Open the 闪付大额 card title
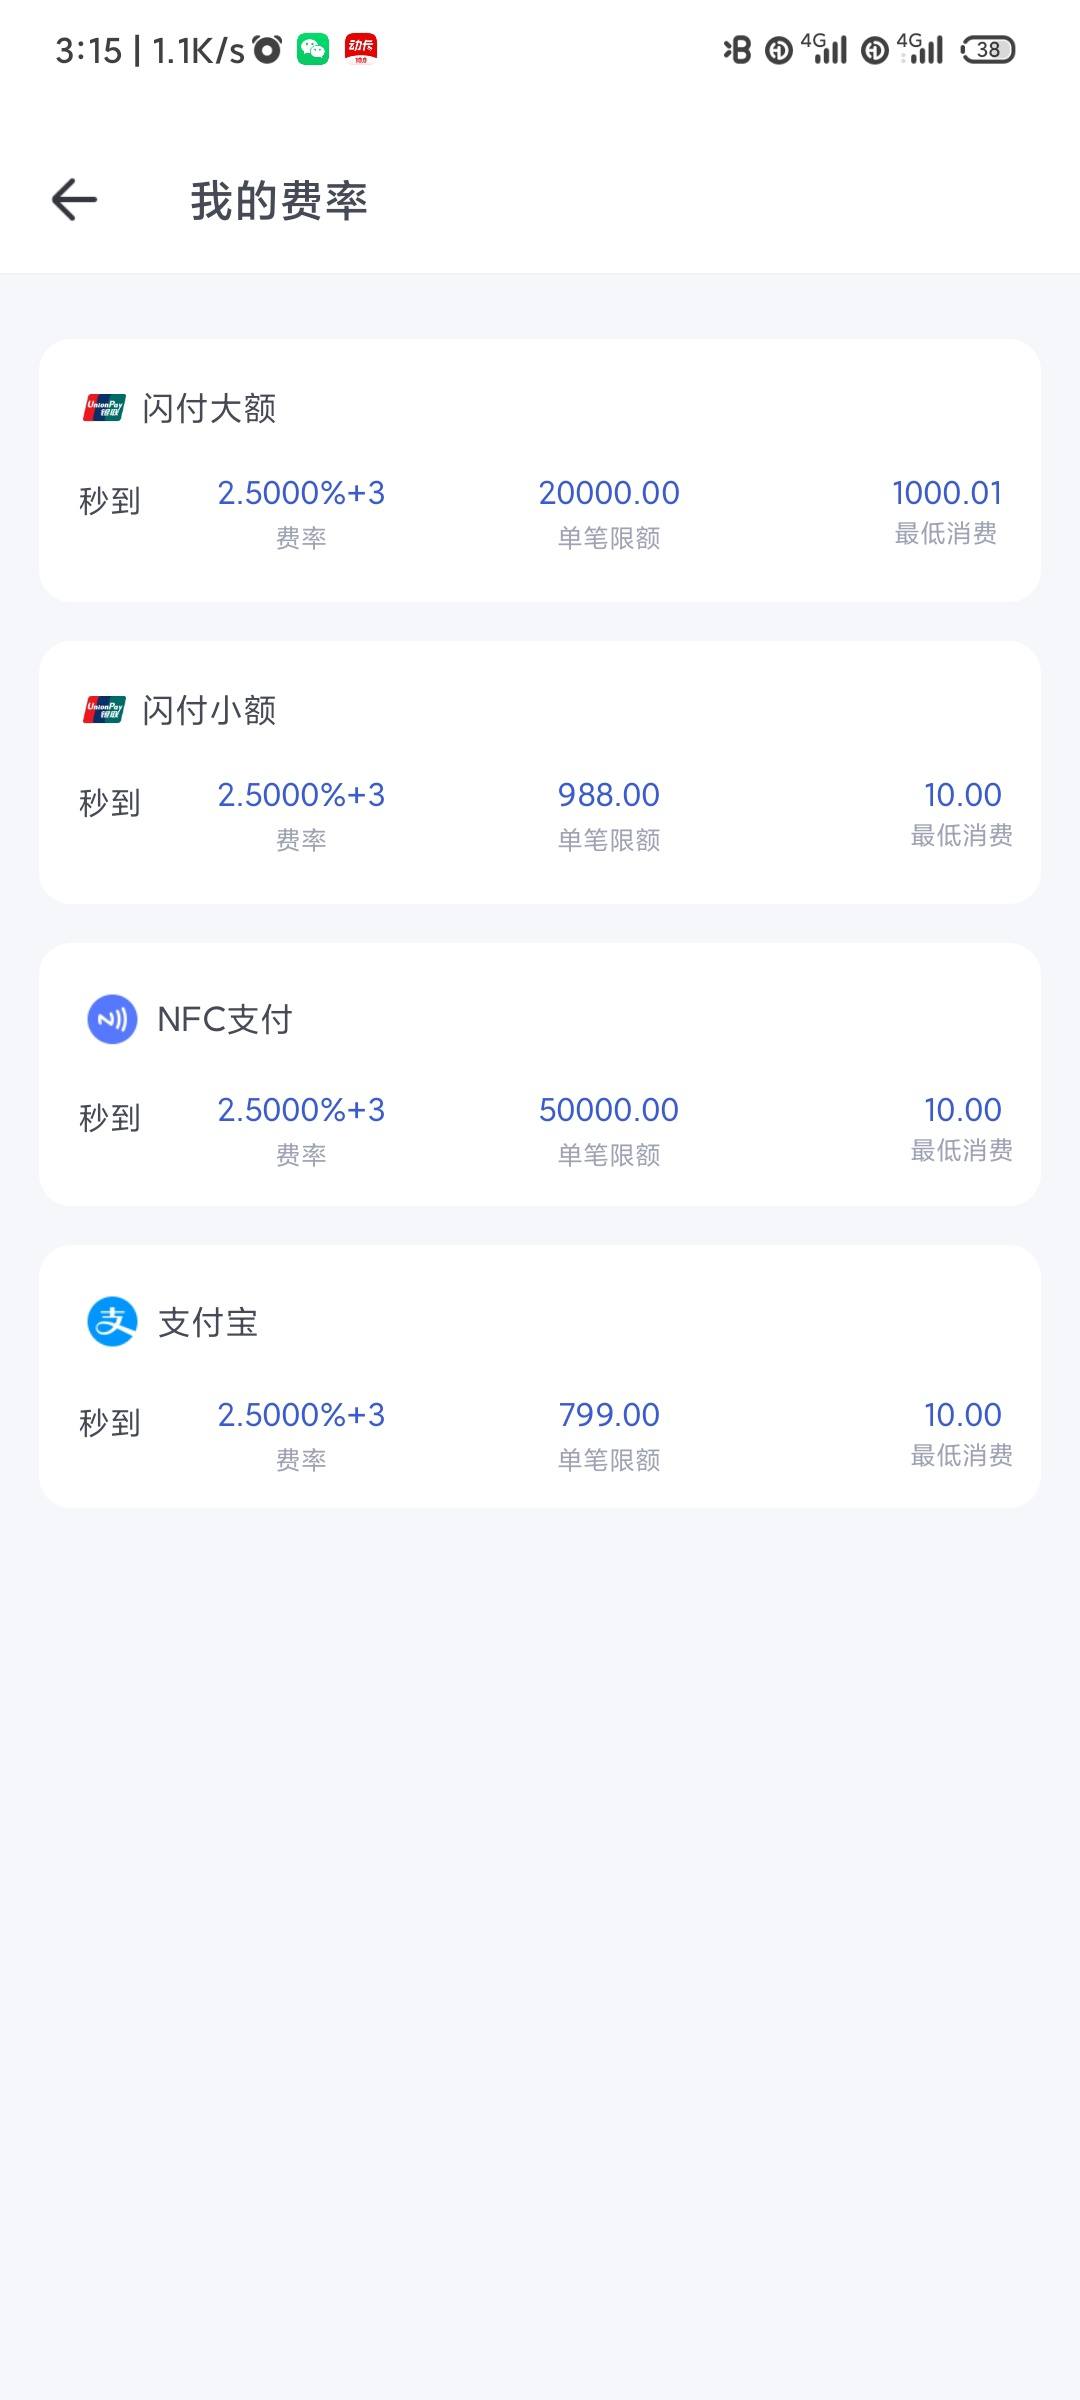 [209, 408]
